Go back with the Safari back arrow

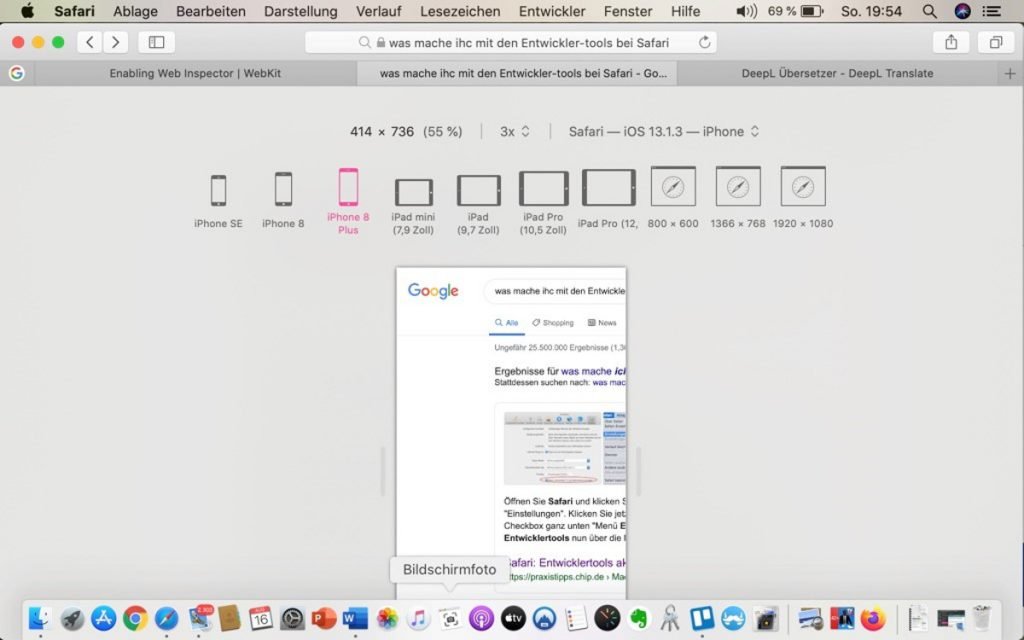pyautogui.click(x=89, y=42)
